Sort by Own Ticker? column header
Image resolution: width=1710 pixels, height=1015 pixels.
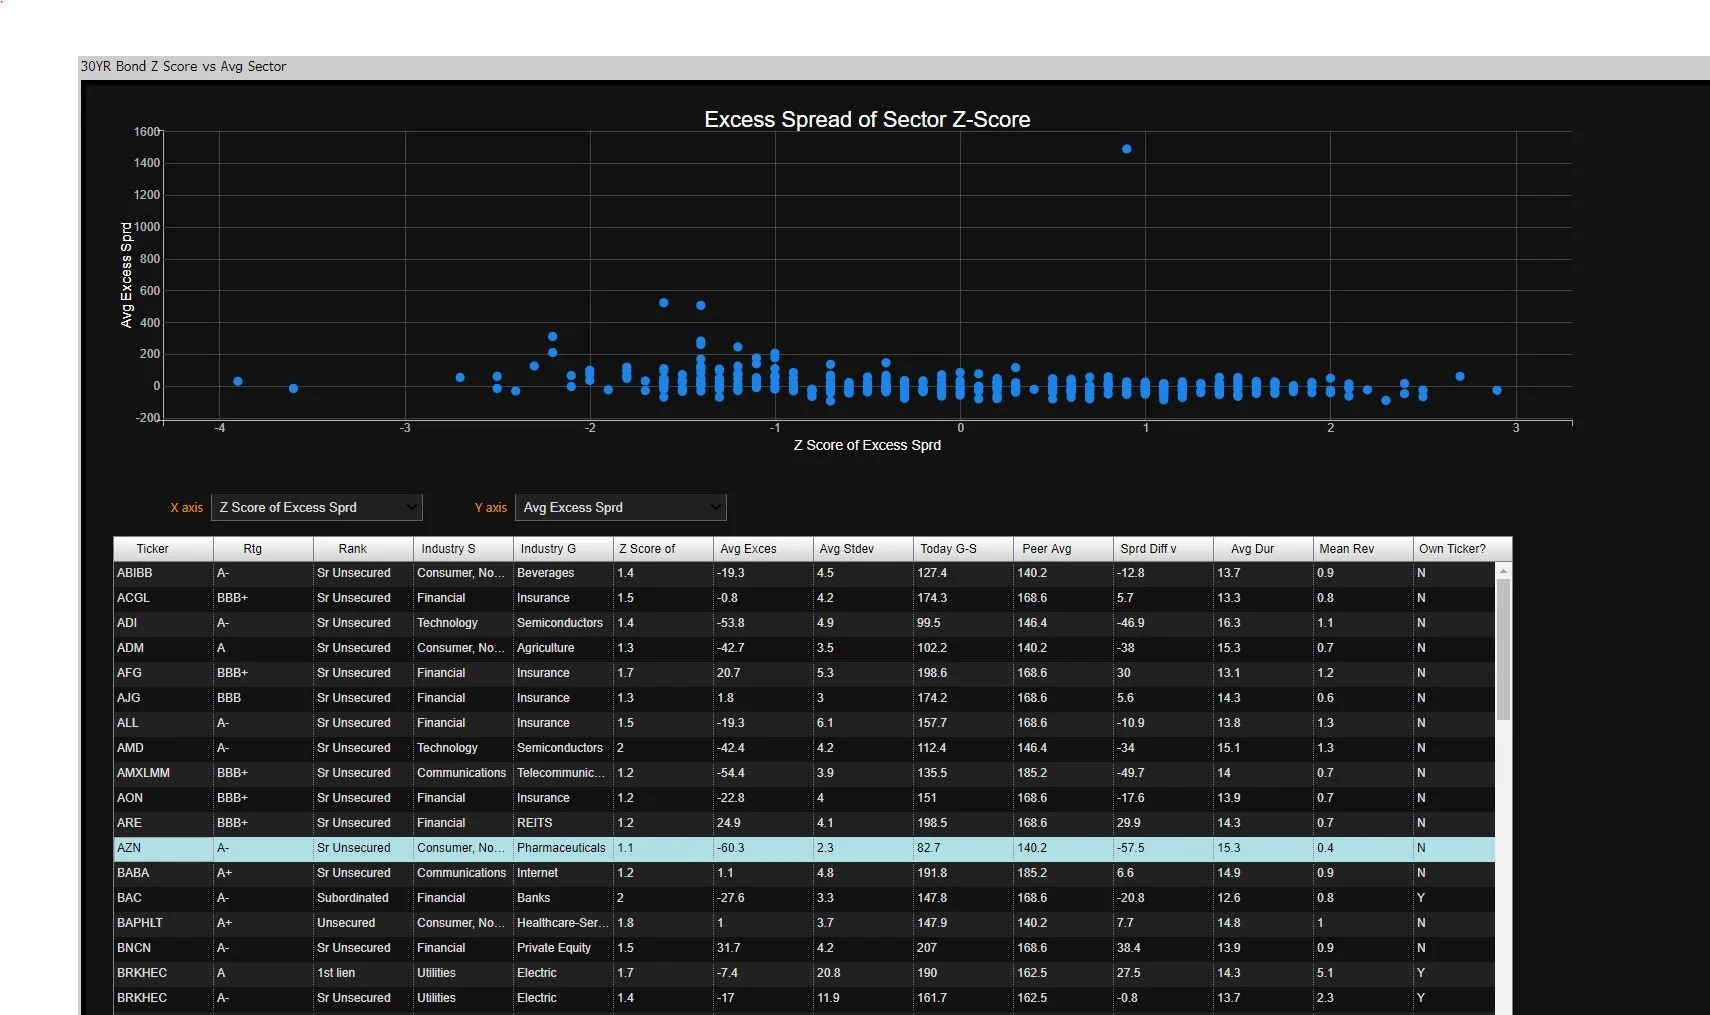point(1462,549)
